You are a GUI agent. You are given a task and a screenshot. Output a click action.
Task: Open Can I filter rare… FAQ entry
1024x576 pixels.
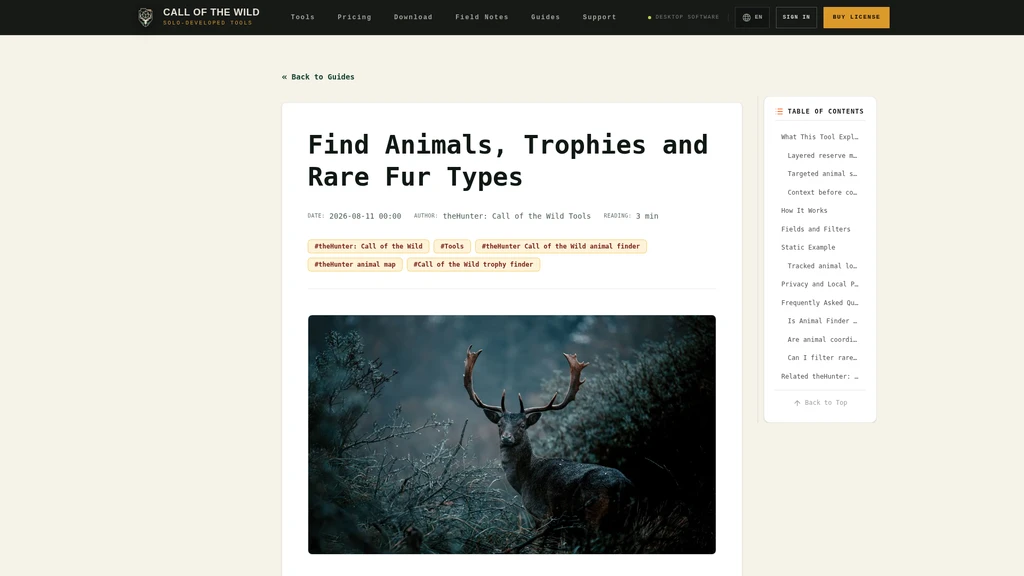click(x=822, y=358)
